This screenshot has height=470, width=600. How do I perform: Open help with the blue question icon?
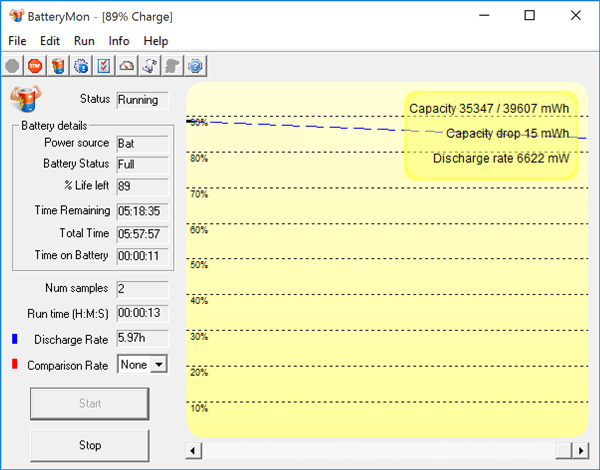tap(195, 66)
